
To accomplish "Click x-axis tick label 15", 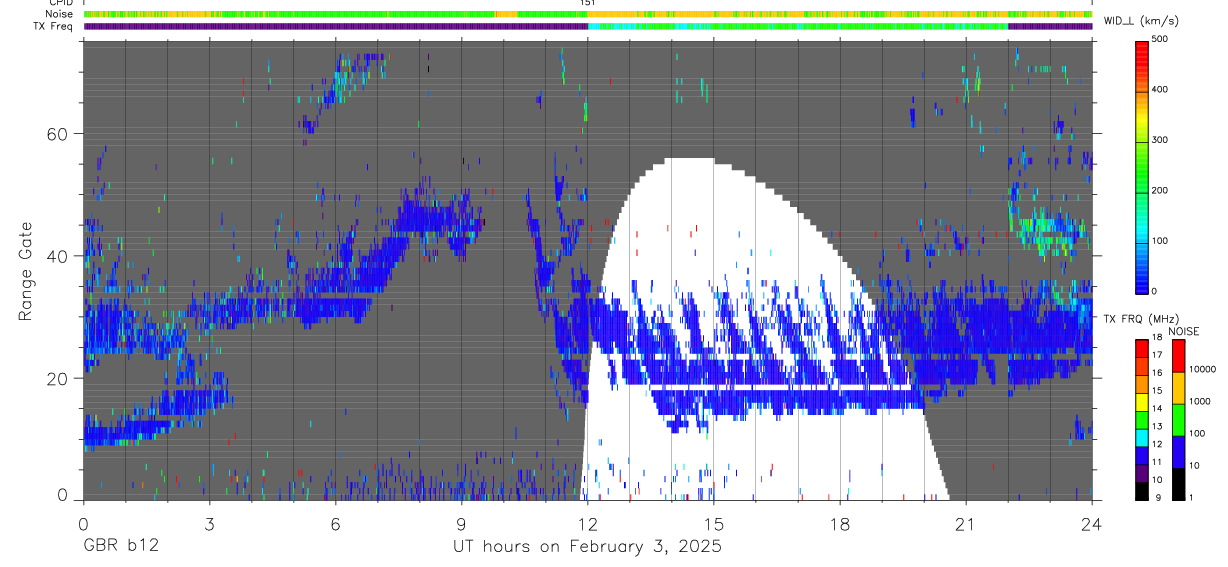I will pyautogui.click(x=714, y=523).
